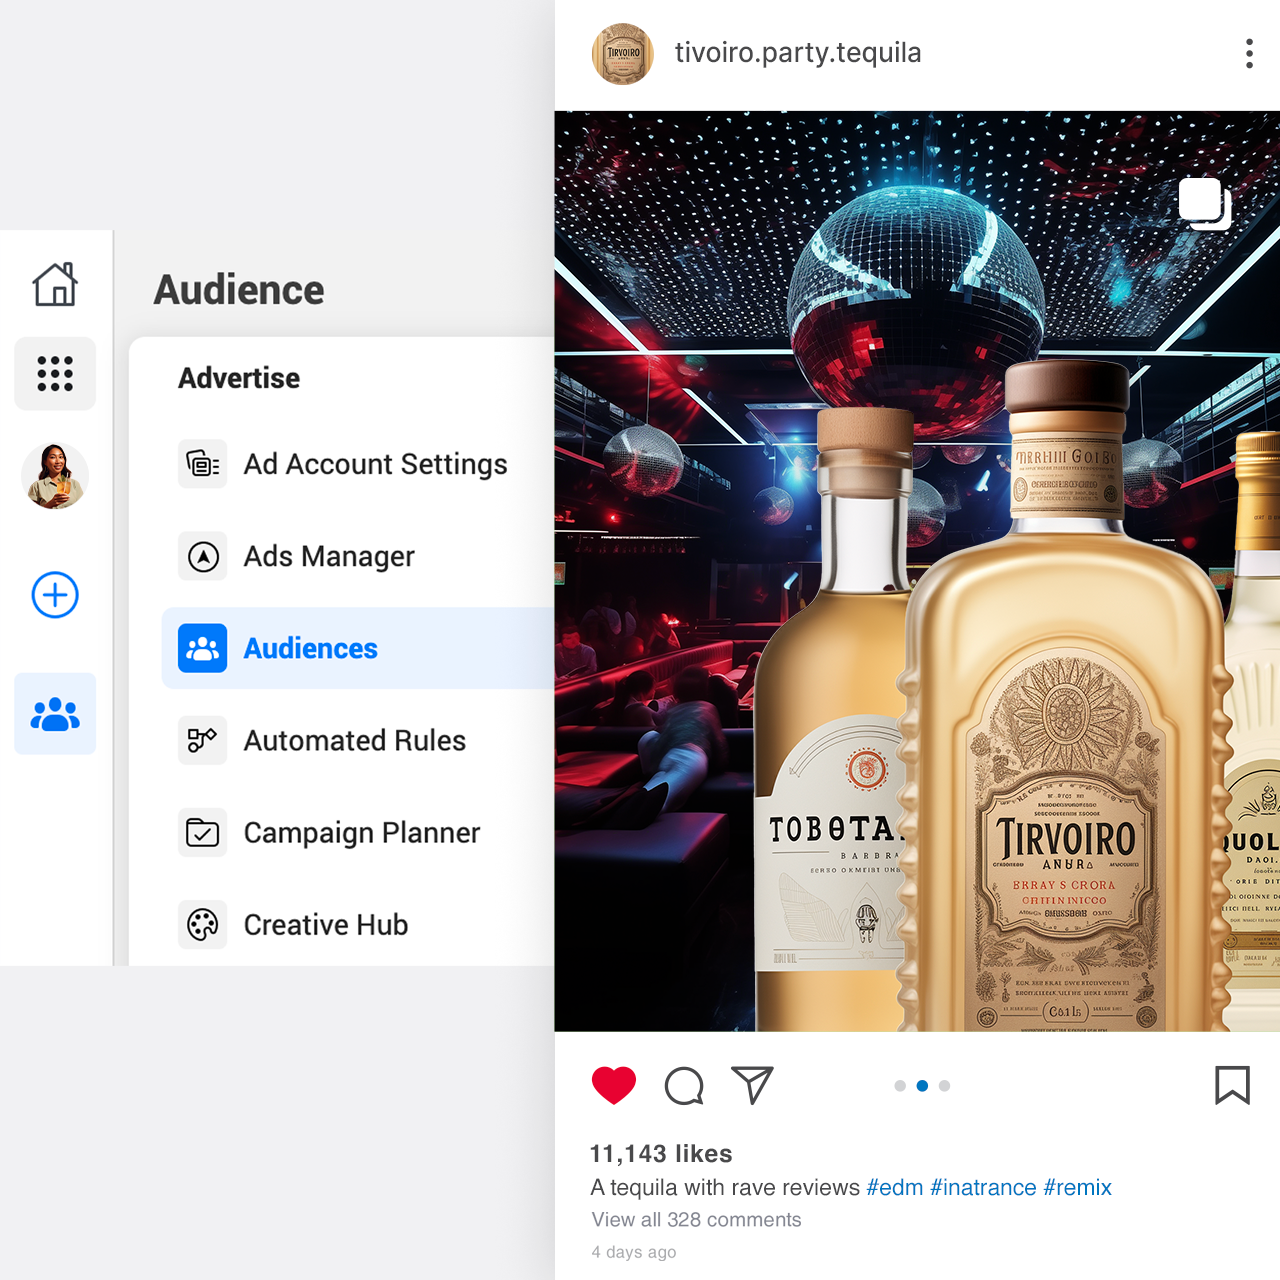Image resolution: width=1280 pixels, height=1280 pixels.
Task: Click the comment bubble icon
Action: 684,1085
